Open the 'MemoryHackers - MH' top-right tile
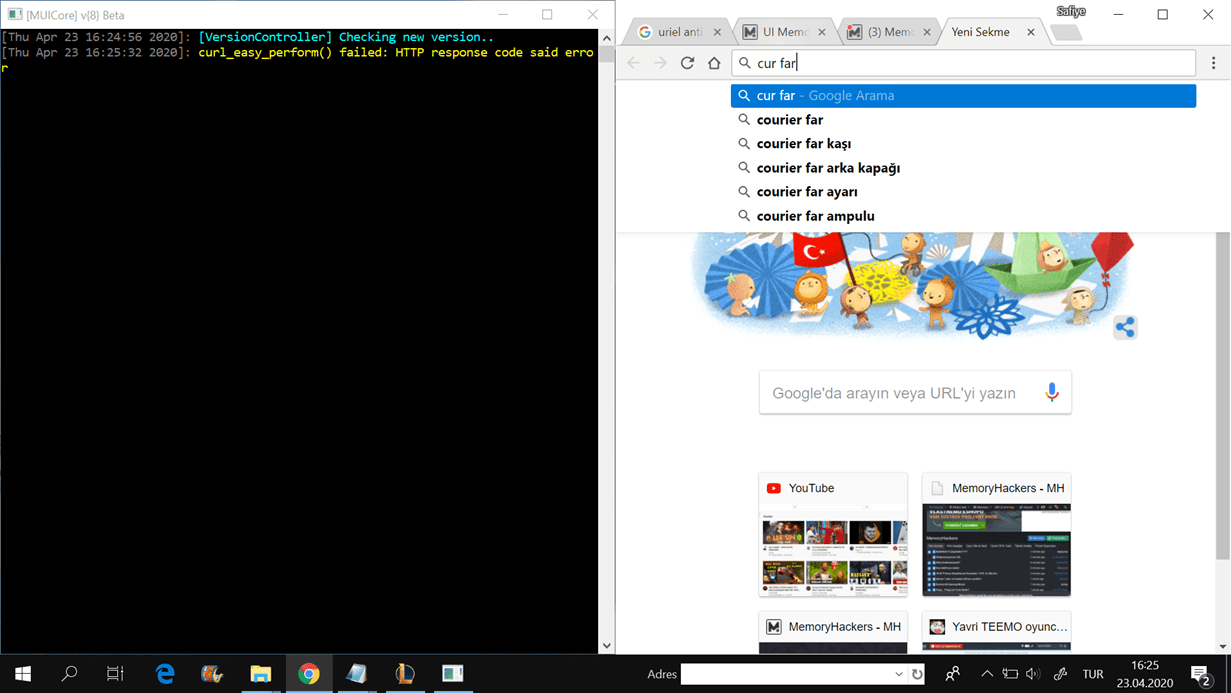Screen dimensions: 1231x693 click(x=996, y=535)
